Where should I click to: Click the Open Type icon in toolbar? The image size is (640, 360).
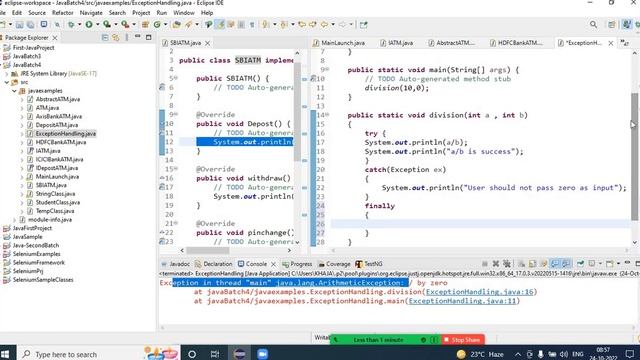coord(176,24)
